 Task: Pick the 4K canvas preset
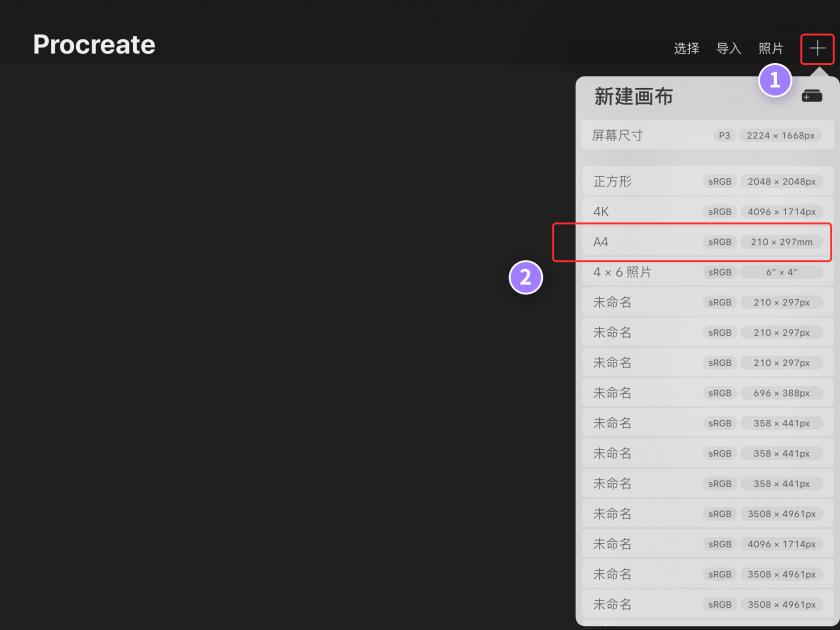pyautogui.click(x=707, y=212)
